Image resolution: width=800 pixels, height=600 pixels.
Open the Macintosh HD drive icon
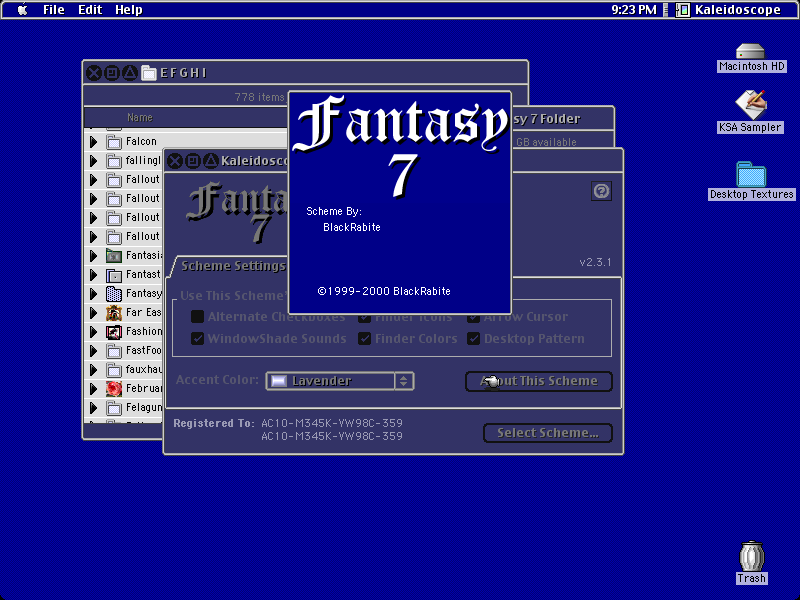coord(750,51)
